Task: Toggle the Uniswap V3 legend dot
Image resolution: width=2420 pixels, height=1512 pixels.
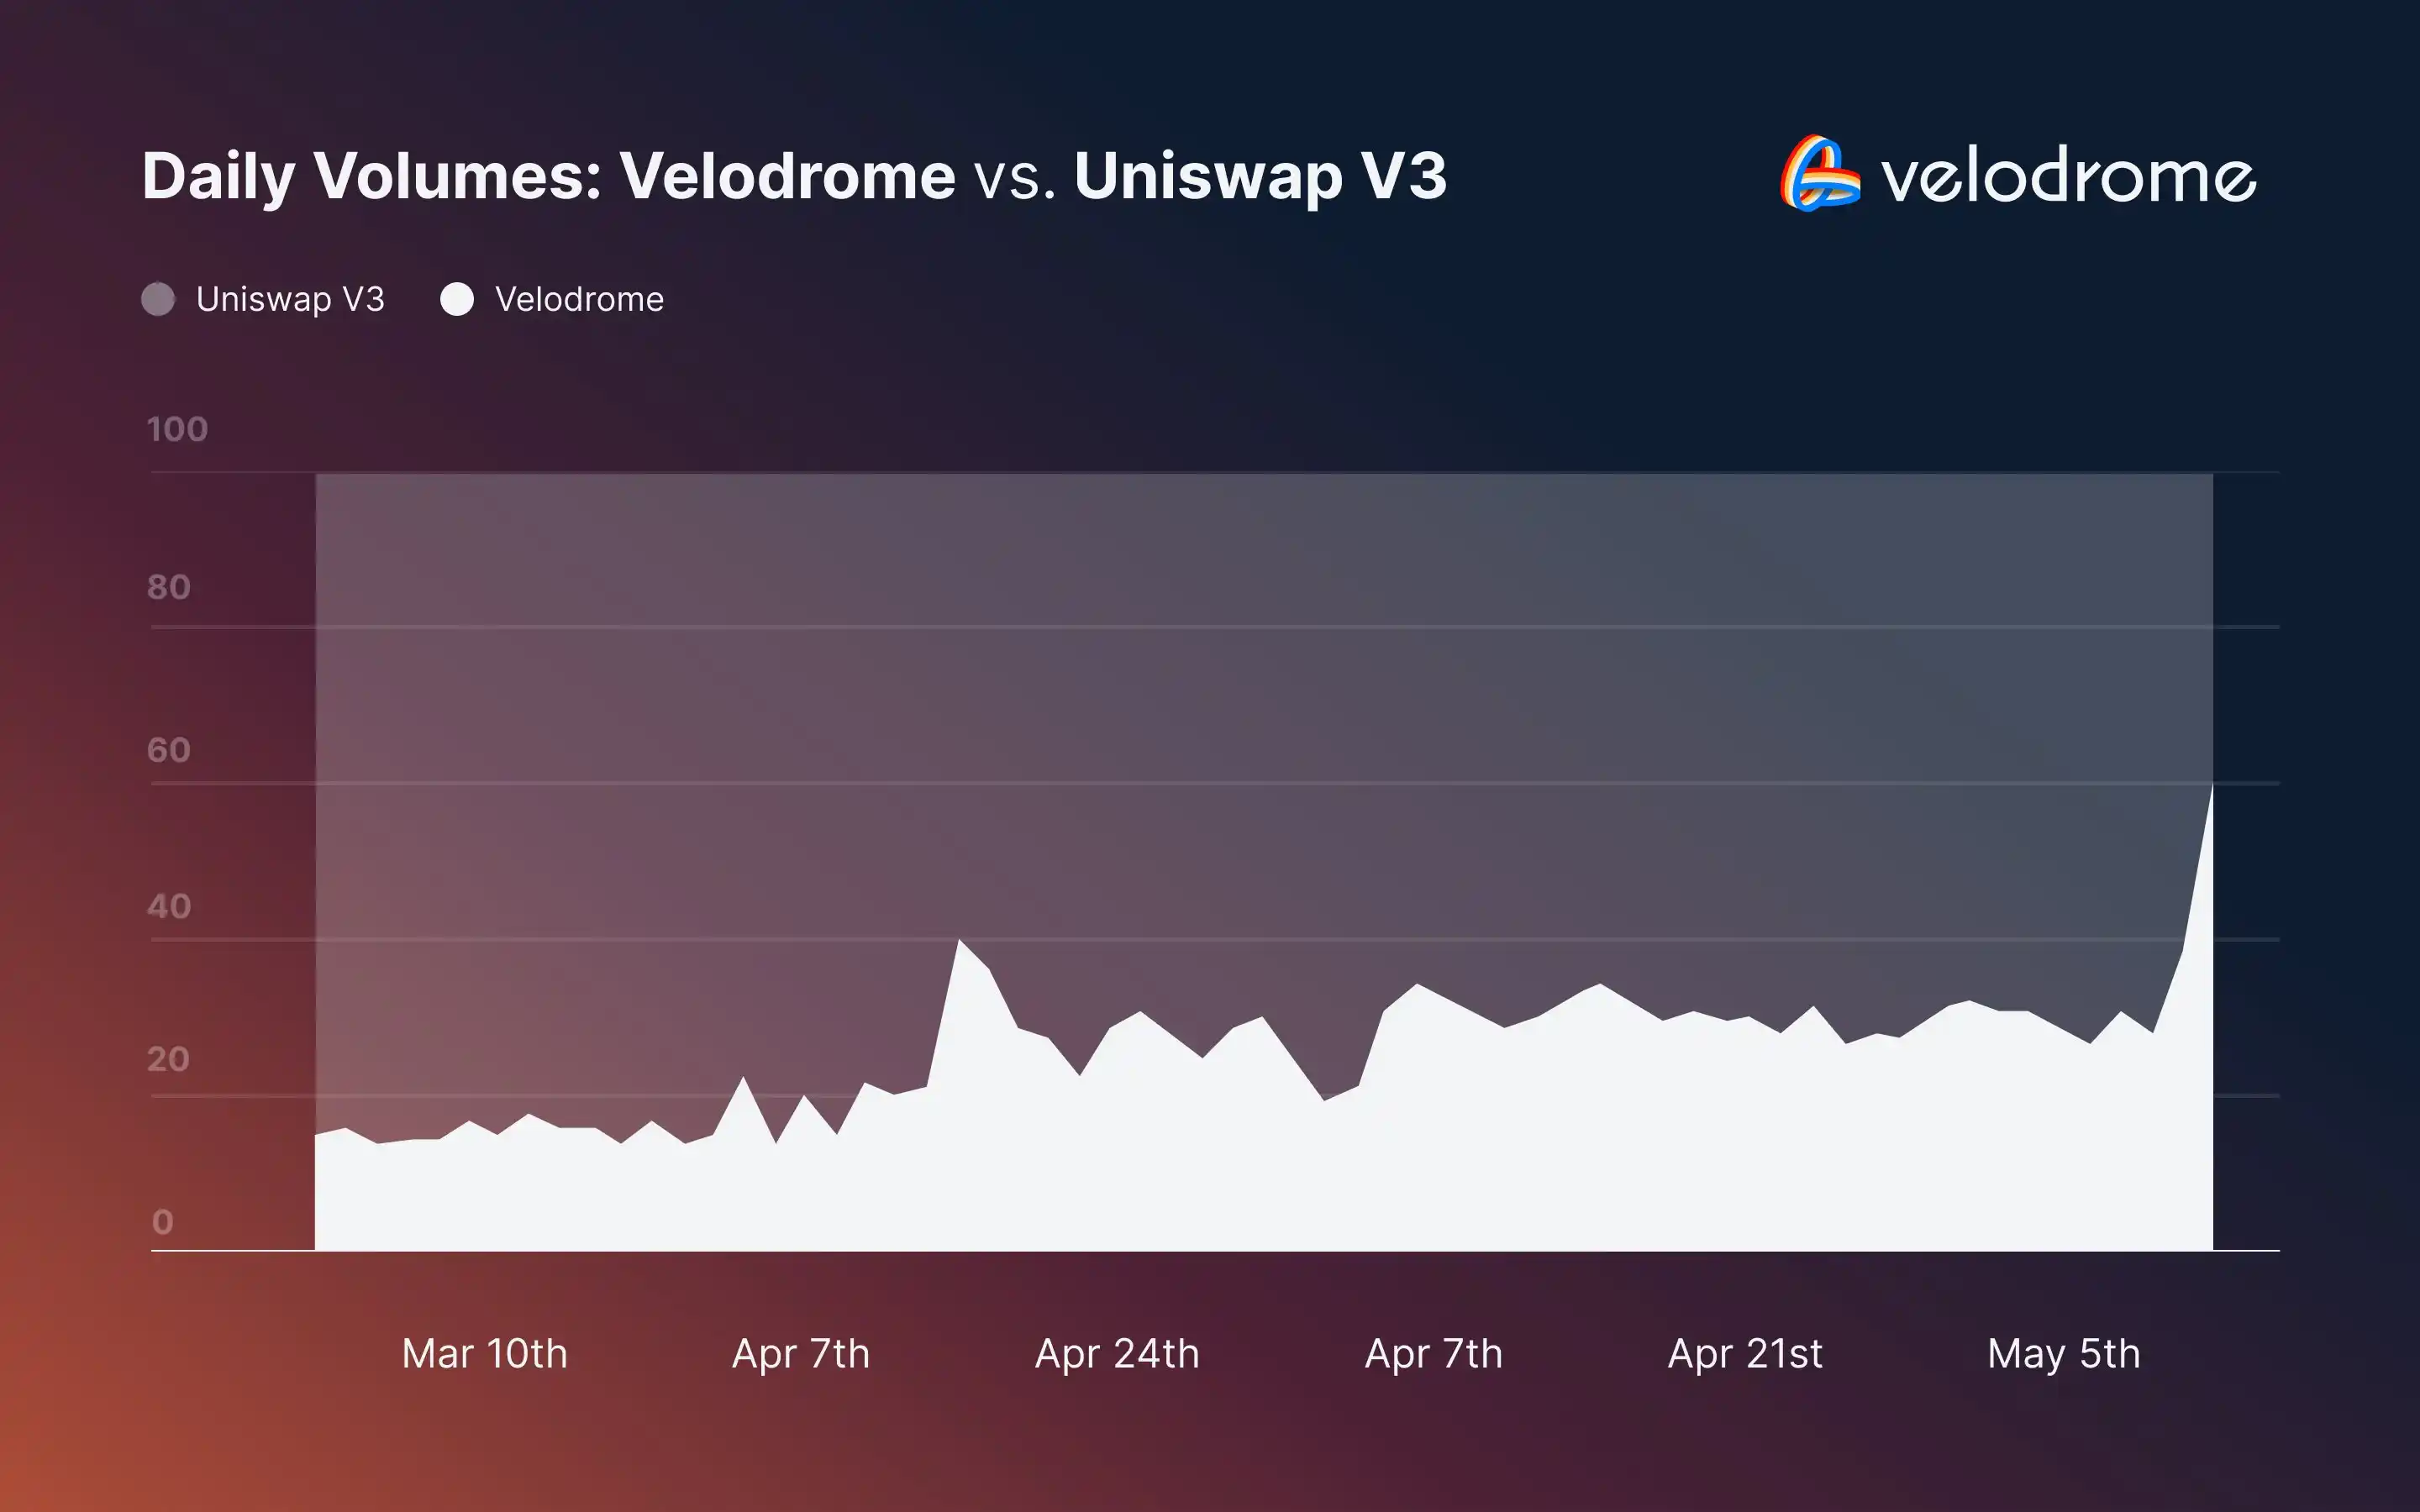Action: [x=158, y=299]
